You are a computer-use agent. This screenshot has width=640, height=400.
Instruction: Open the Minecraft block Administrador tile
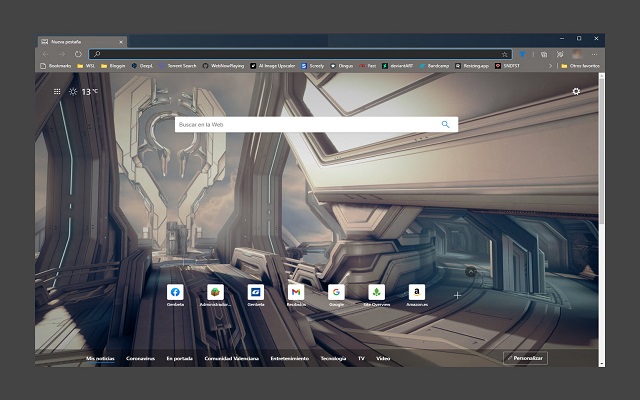tap(215, 292)
